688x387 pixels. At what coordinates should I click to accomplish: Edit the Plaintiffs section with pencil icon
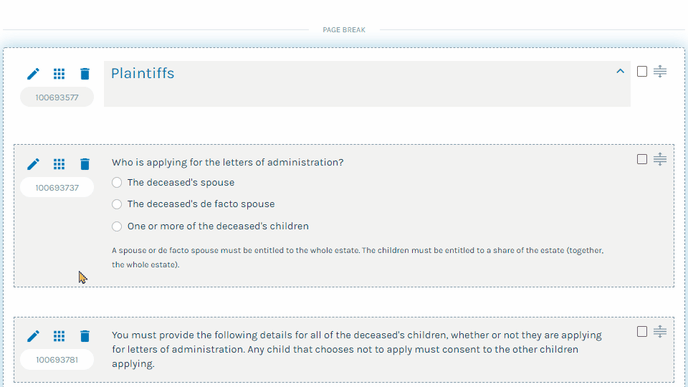(x=33, y=74)
